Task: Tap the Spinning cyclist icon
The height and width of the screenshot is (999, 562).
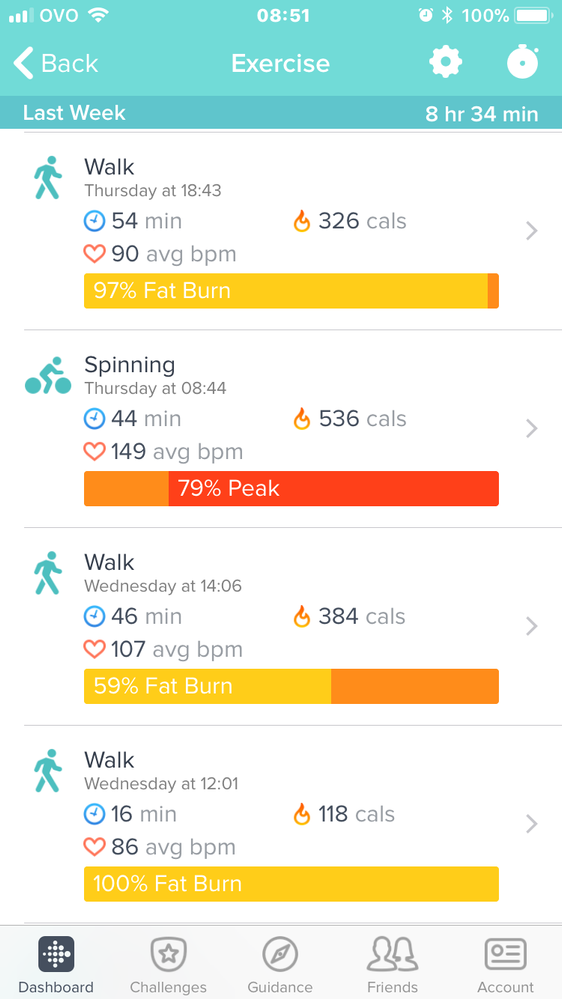Action: tap(48, 375)
